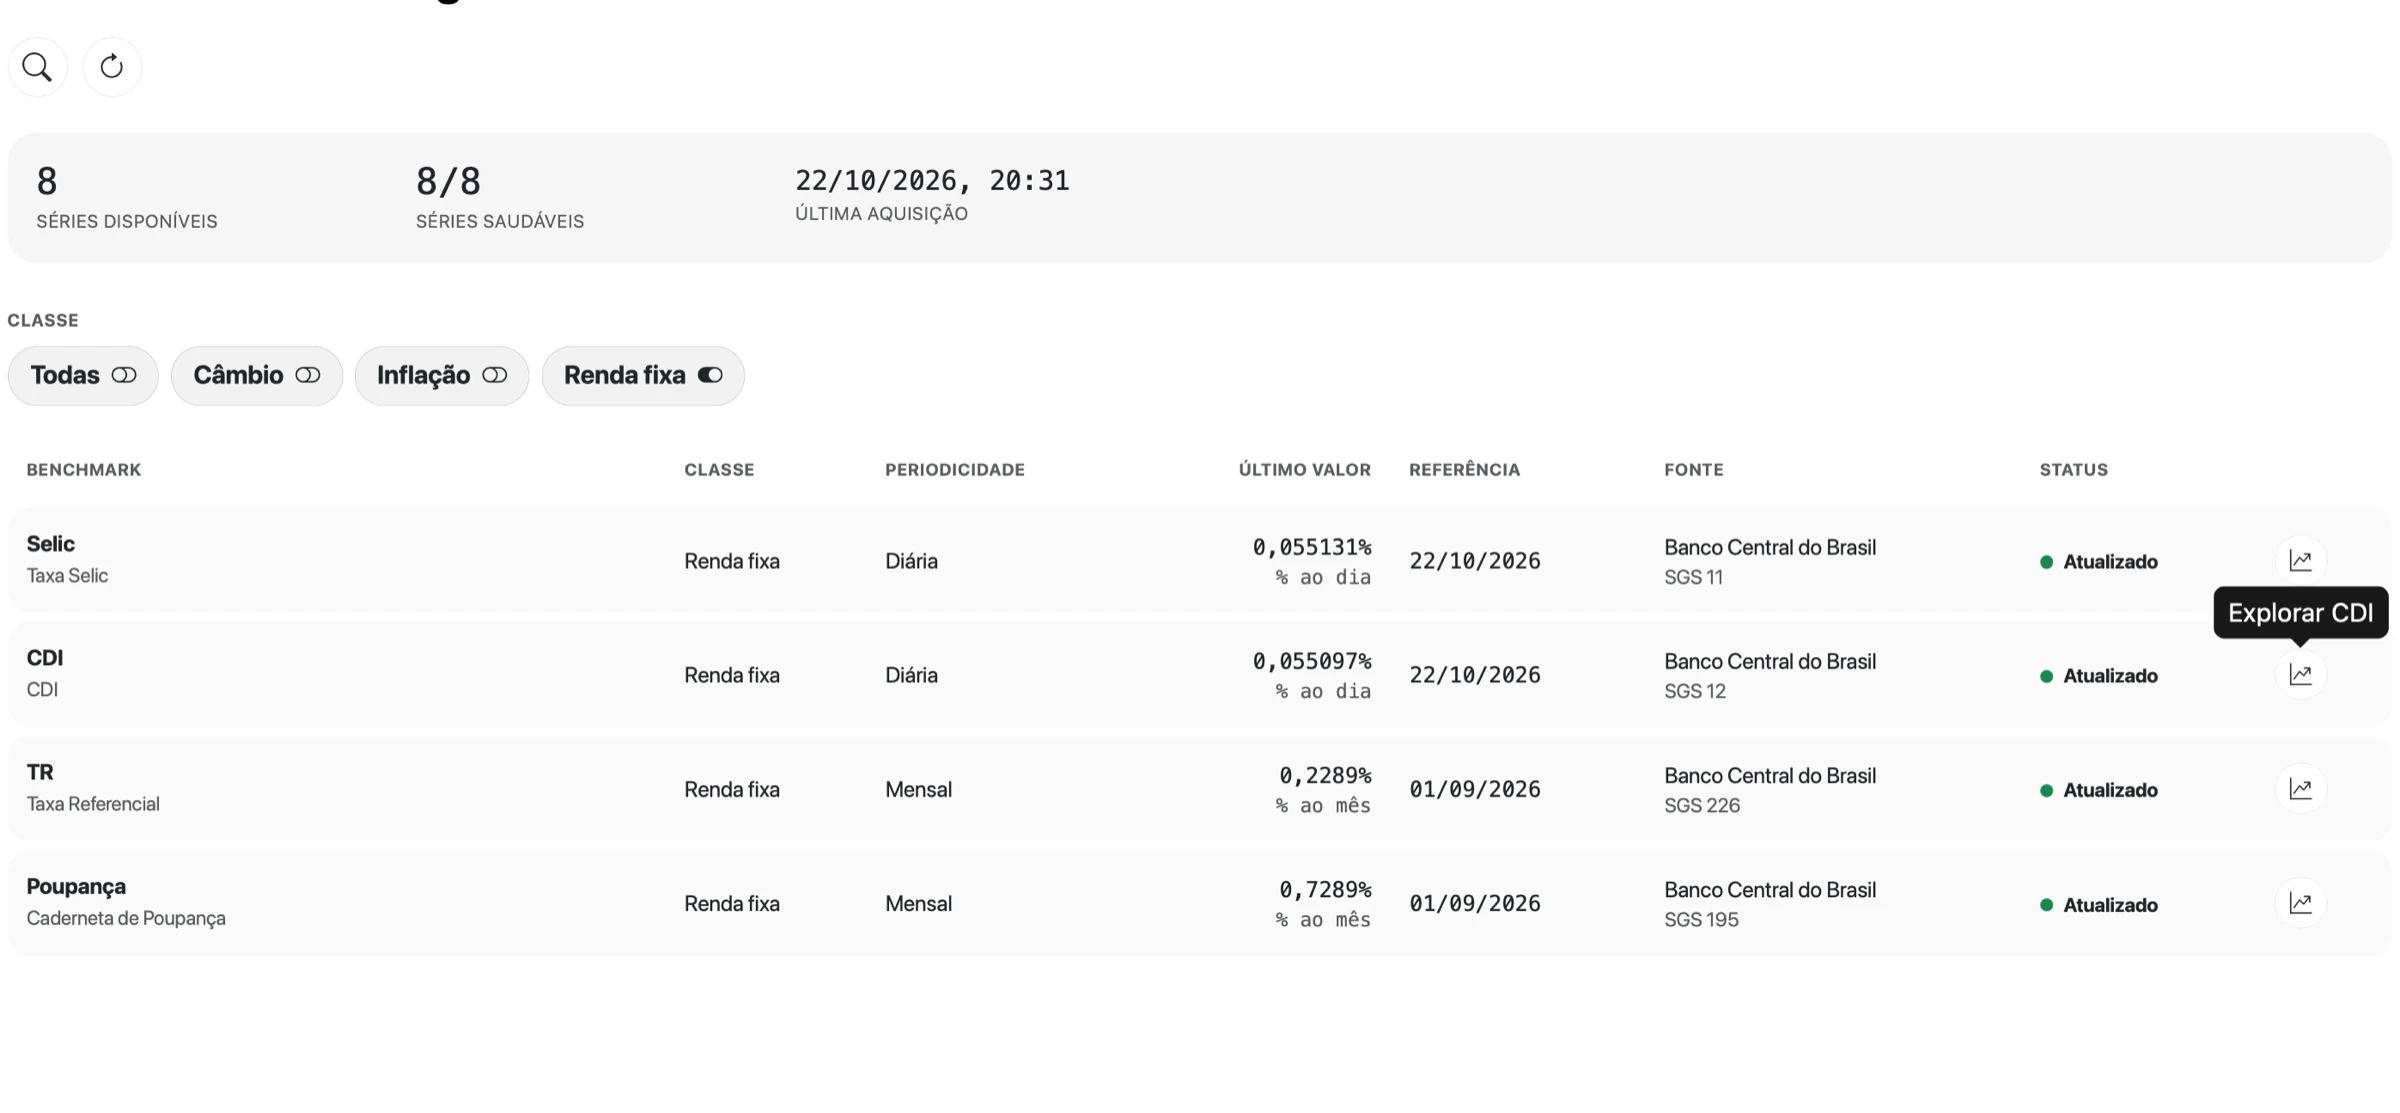Image resolution: width=2400 pixels, height=1113 pixels.
Task: Click the PERIODICIDADE column header
Action: (x=955, y=470)
